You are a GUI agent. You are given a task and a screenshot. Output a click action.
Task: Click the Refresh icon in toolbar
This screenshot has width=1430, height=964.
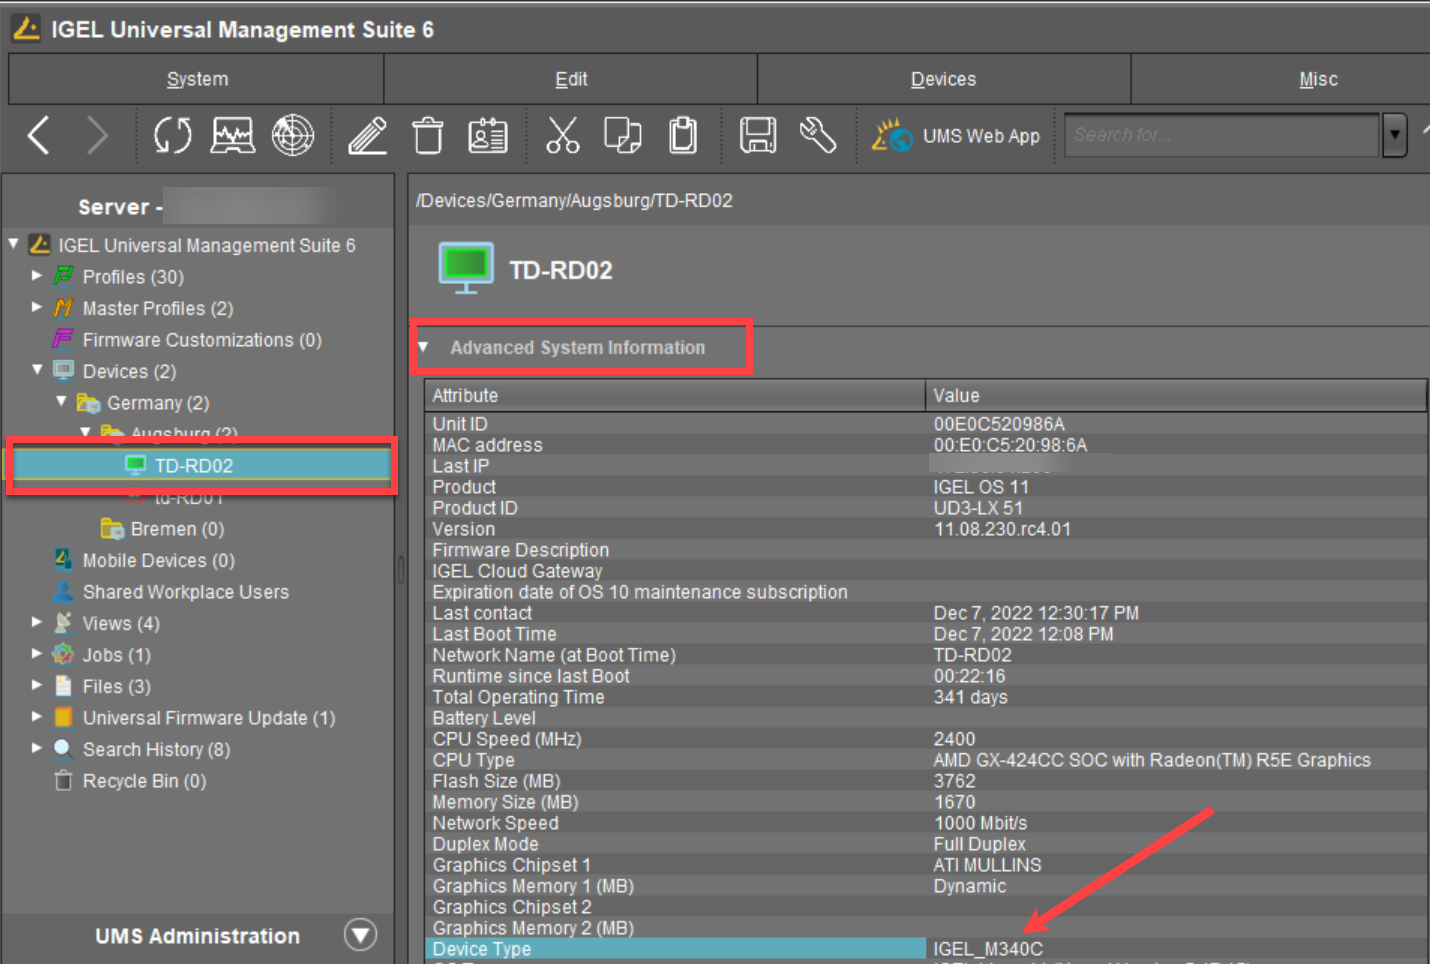click(172, 135)
